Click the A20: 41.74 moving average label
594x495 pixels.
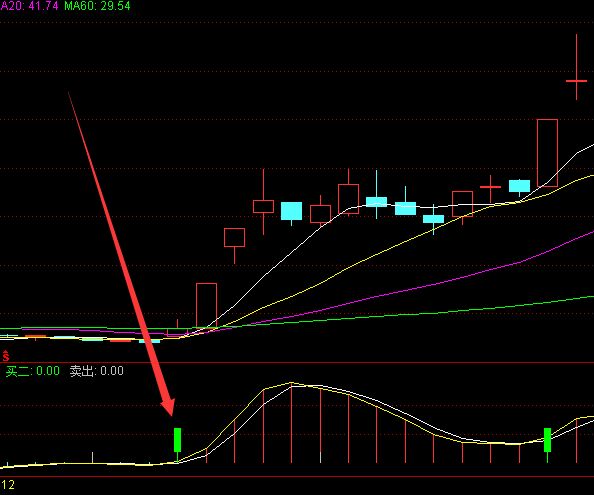[29, 6]
